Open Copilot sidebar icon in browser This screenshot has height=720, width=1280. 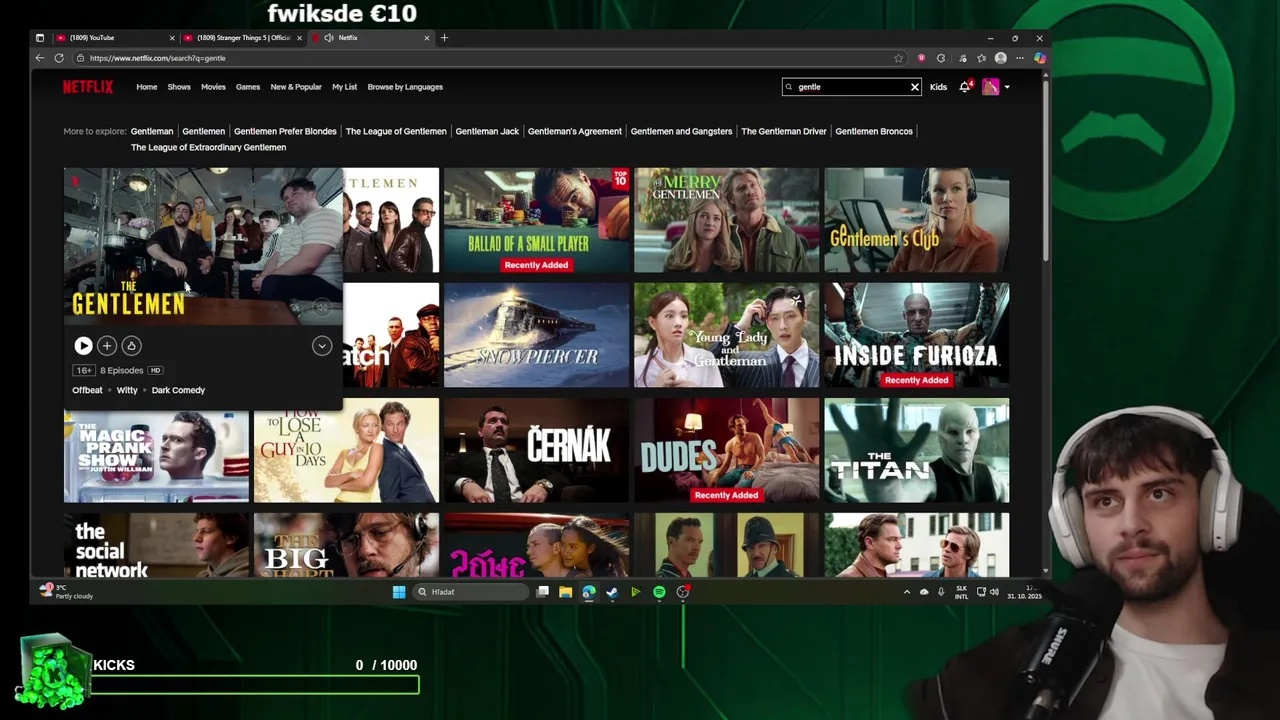point(1040,58)
